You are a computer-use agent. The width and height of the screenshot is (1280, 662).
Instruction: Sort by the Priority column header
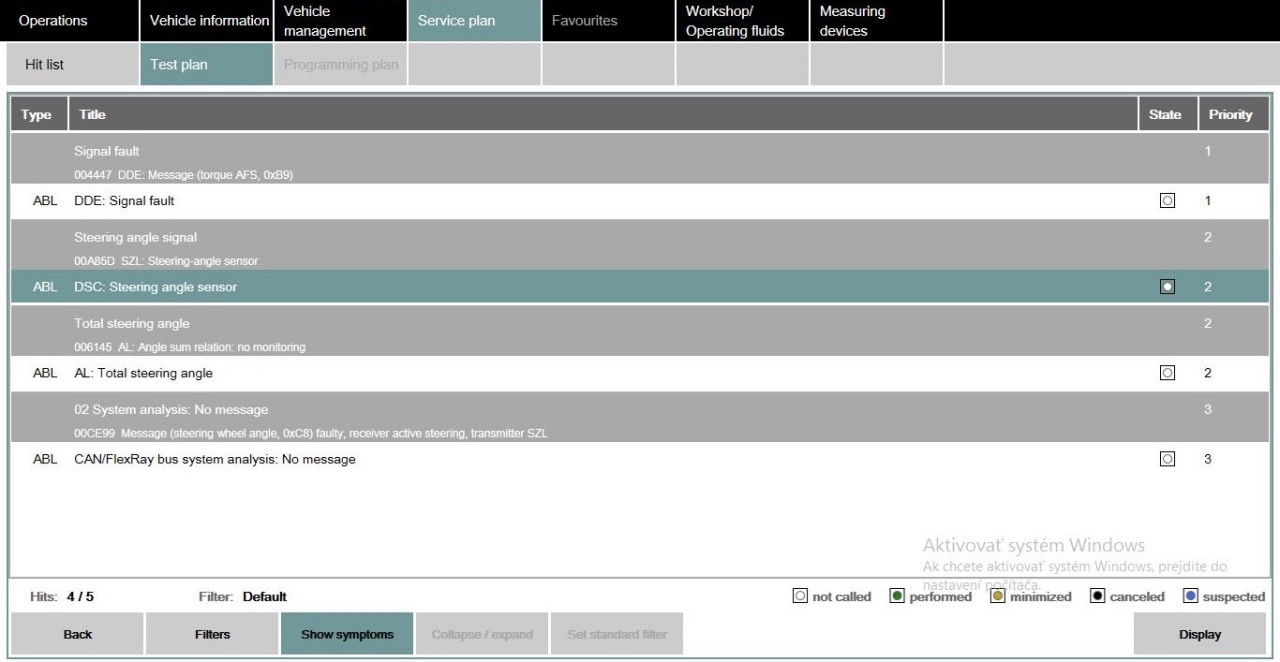tap(1230, 115)
